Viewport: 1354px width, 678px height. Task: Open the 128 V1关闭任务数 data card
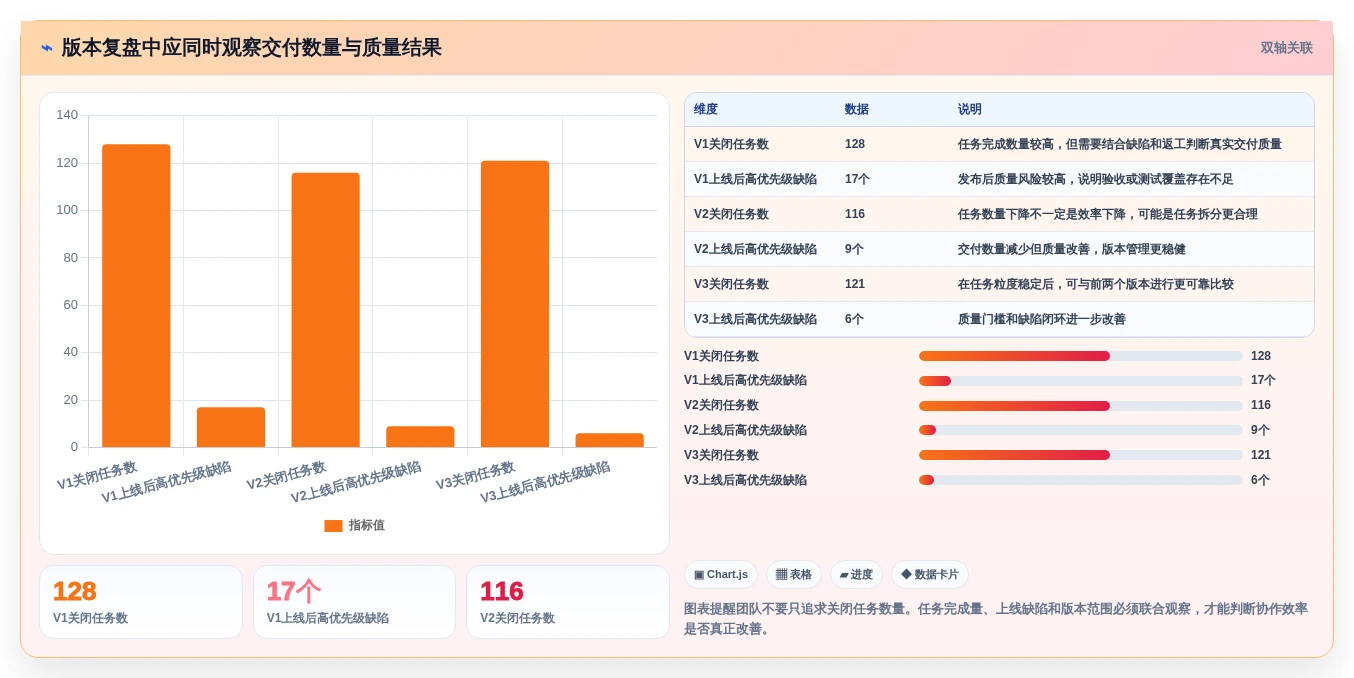[x=141, y=602]
